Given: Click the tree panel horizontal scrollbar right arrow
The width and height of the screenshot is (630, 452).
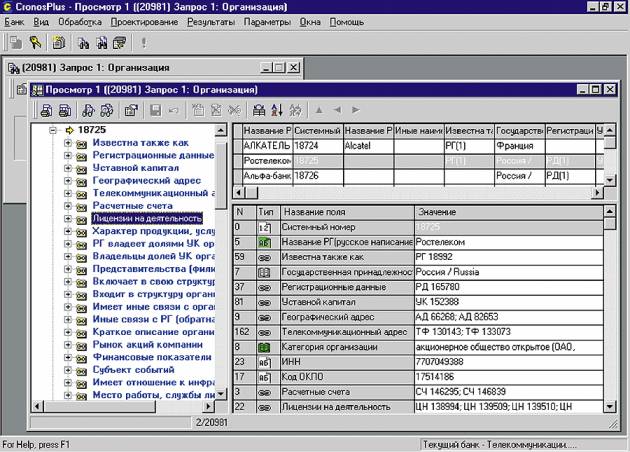Looking at the screenshot, I should pos(208,407).
